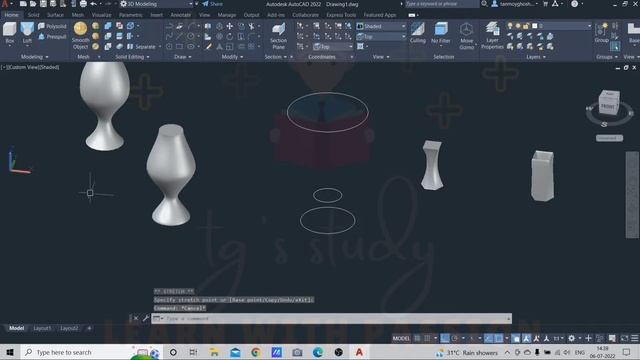Open the Help question mark icon
The height and width of the screenshot is (360, 640).
[x=574, y=4]
